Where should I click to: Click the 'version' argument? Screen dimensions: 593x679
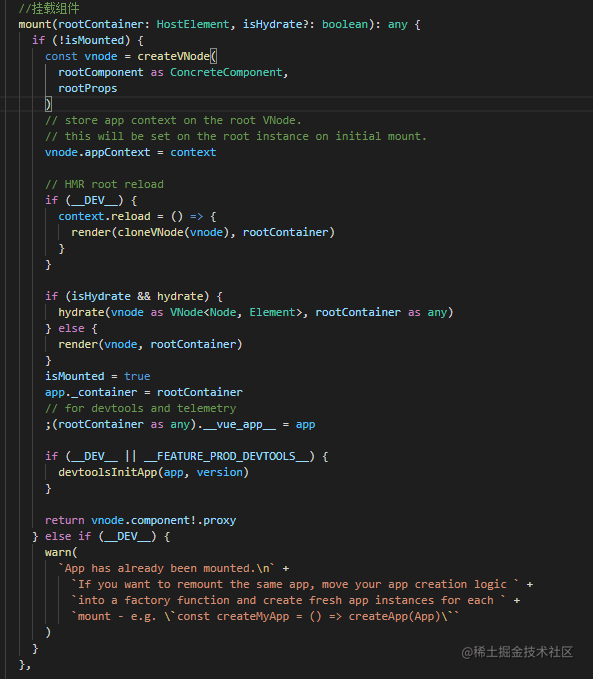[x=220, y=472]
